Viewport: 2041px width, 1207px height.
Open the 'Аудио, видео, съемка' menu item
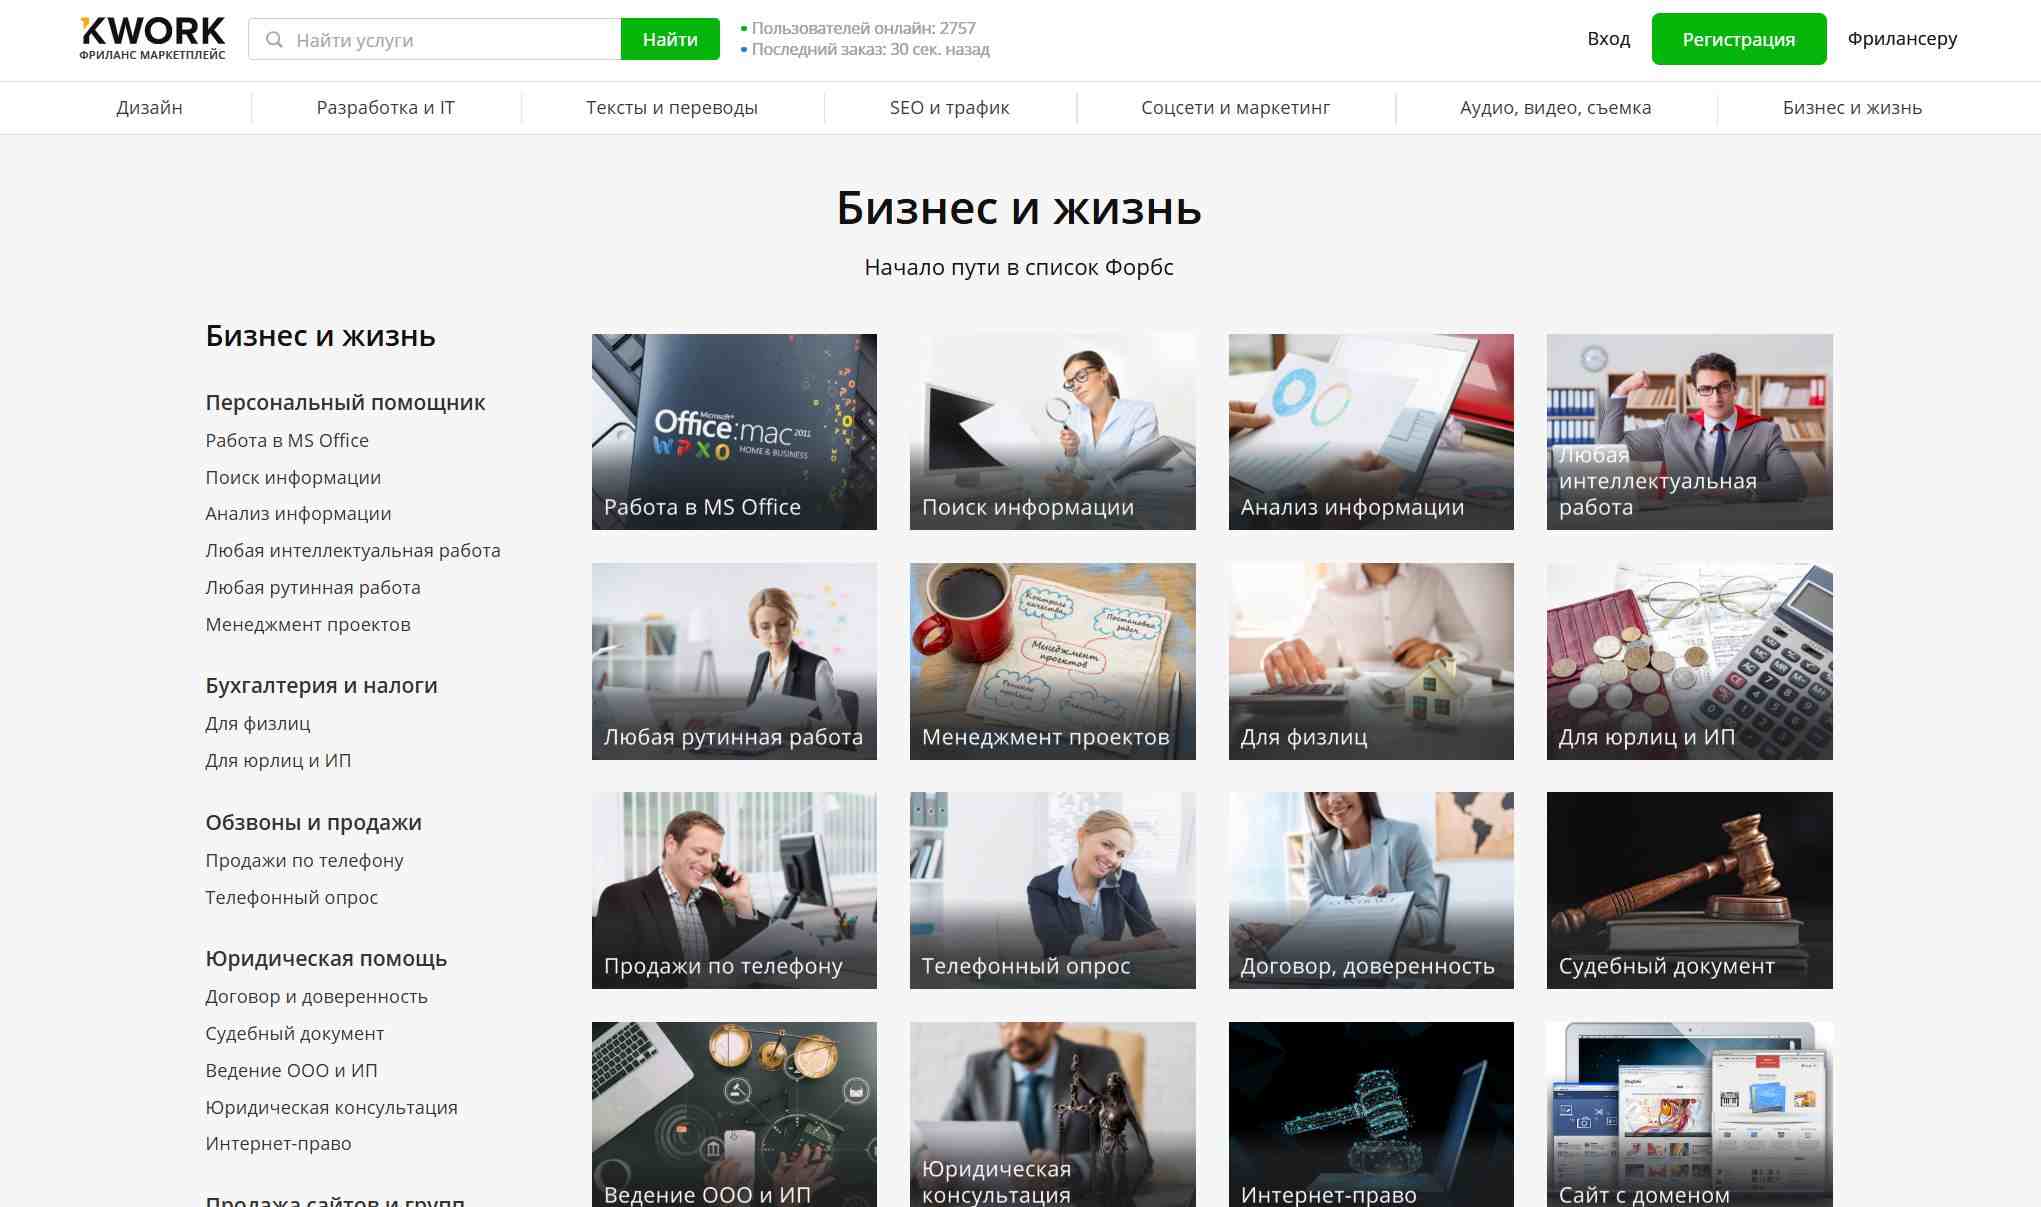(x=1555, y=108)
